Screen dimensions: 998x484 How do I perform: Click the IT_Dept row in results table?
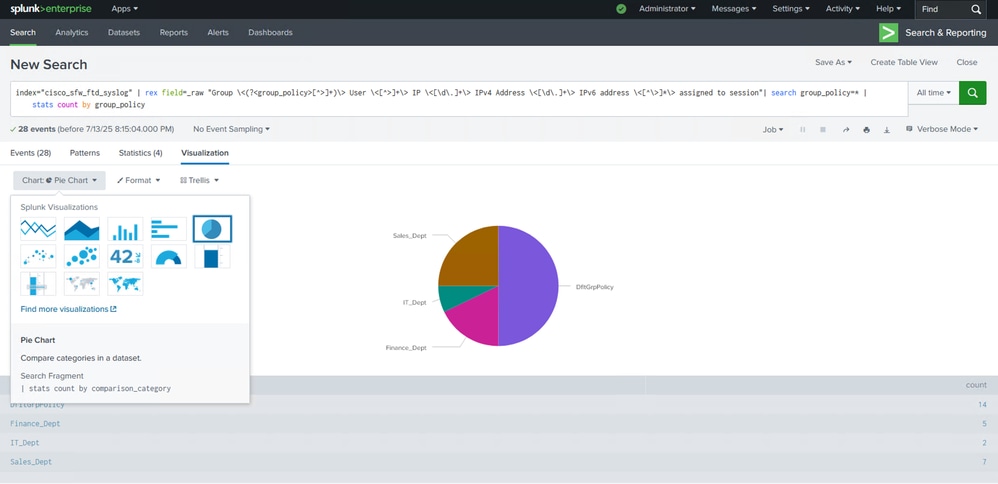tap(499, 443)
